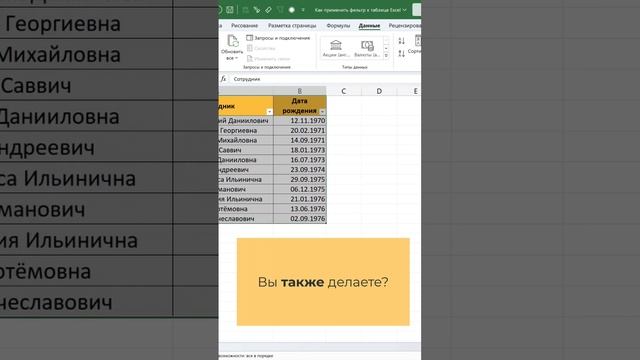Sort descending Z to A icon
Screen dimensions: 640x360
coord(402,53)
